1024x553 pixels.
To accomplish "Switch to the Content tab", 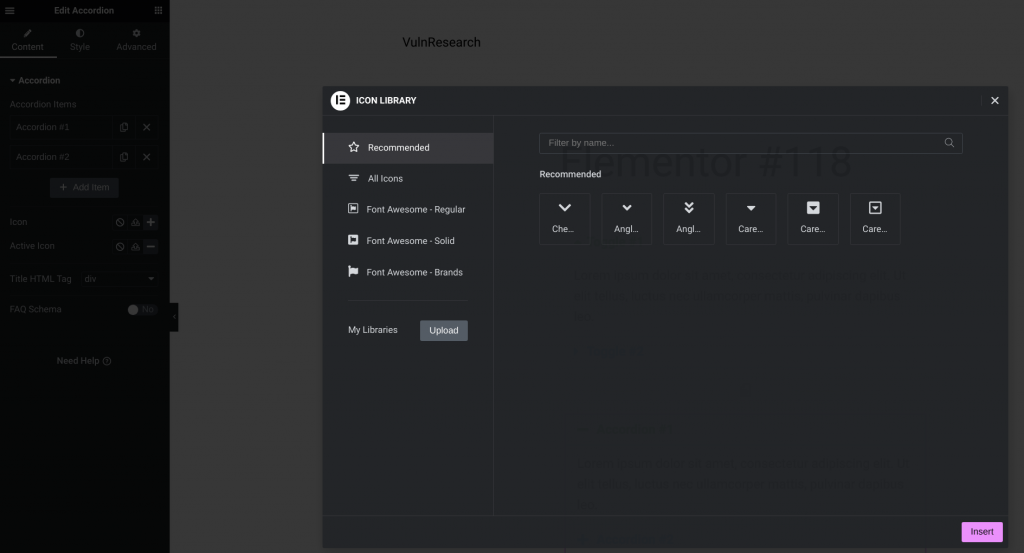I will point(27,40).
